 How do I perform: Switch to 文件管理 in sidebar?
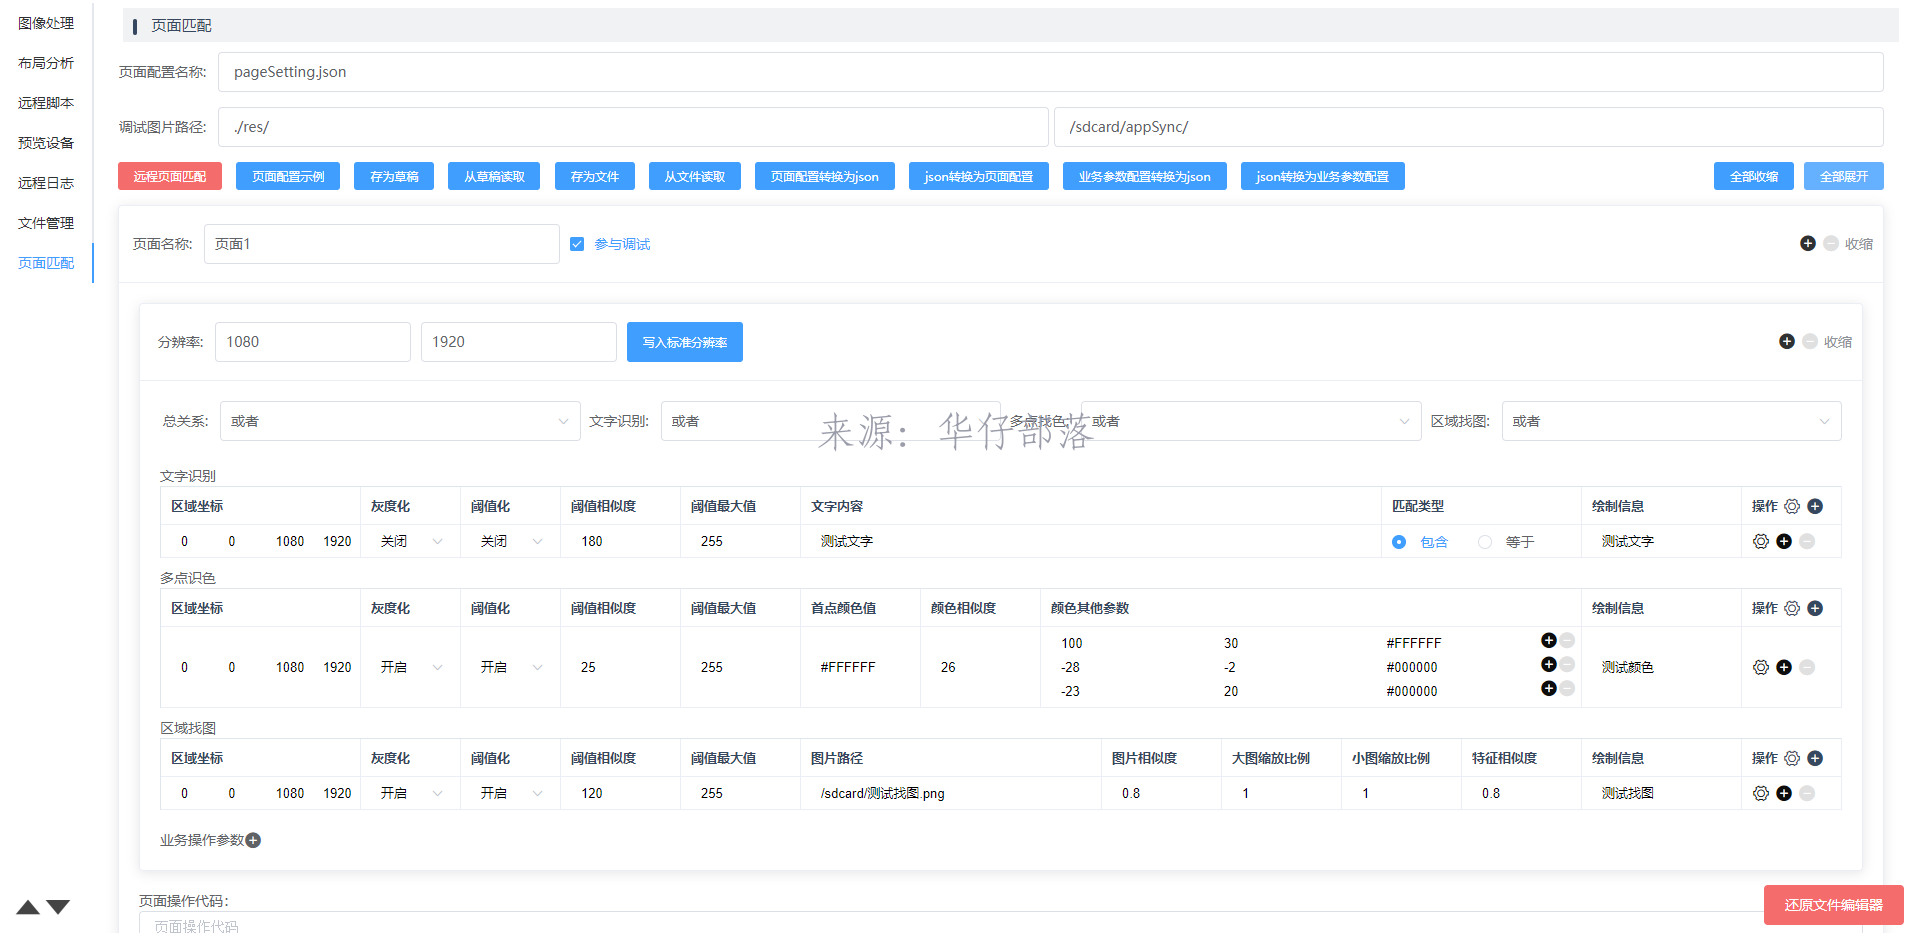pyautogui.click(x=46, y=223)
